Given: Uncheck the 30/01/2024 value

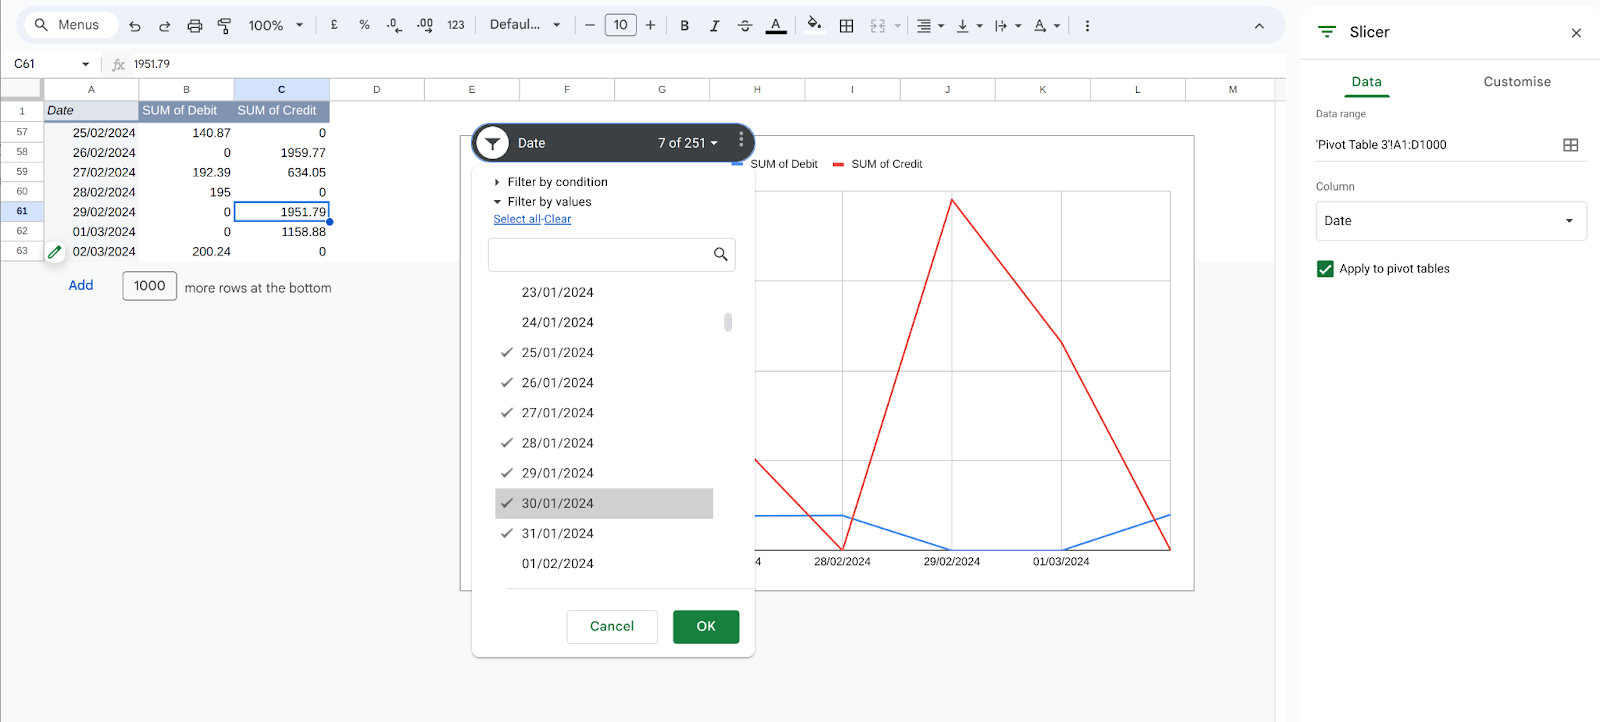Looking at the screenshot, I should (x=604, y=503).
